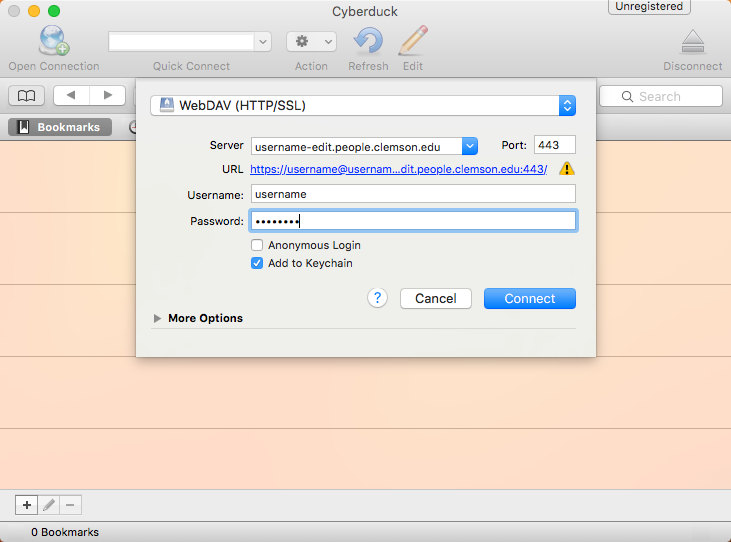Open the Action gear menu

tap(311, 42)
